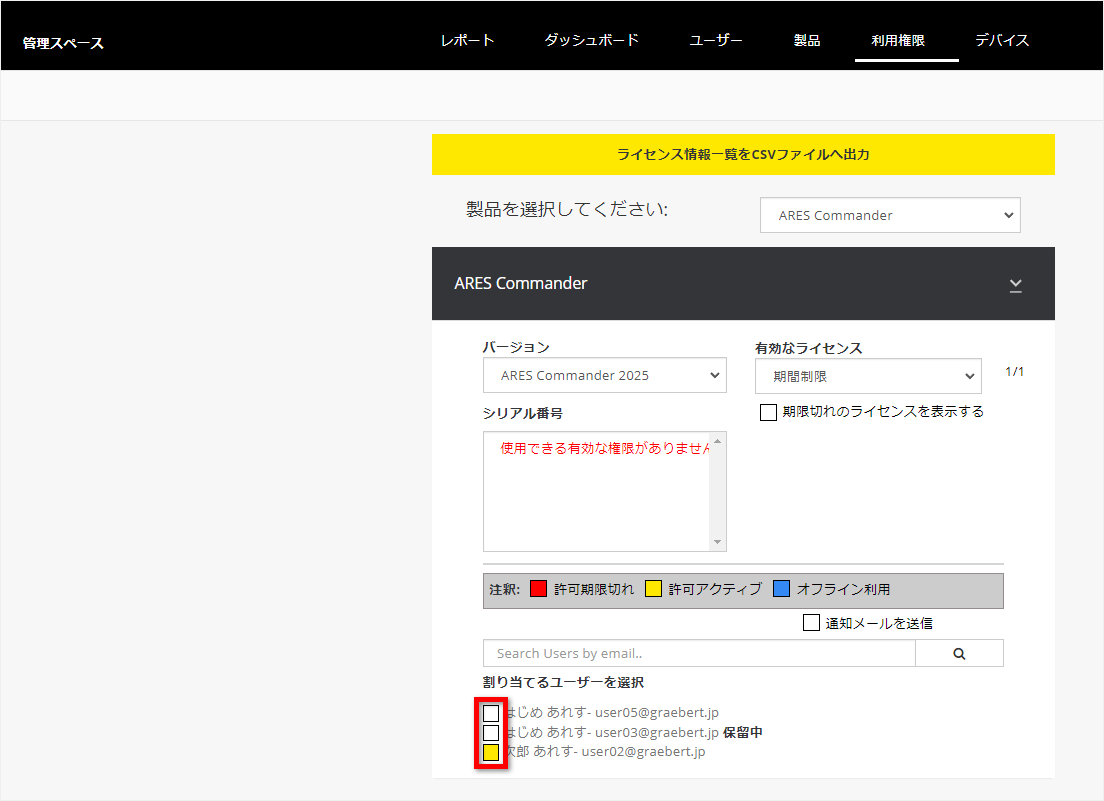Collapse the ARES Commander section
1104x801 pixels.
1015,284
